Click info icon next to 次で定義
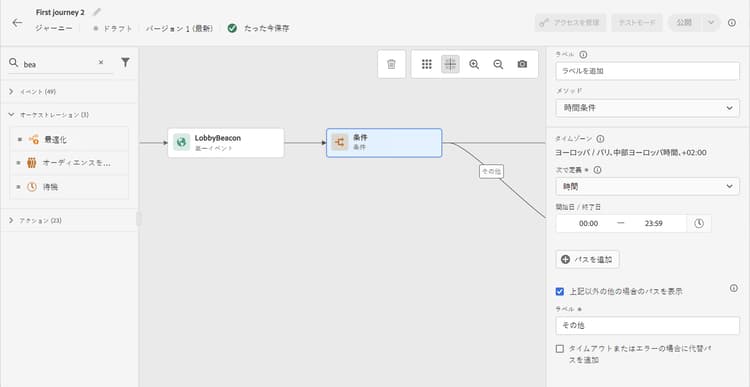The image size is (750, 387). point(597,170)
